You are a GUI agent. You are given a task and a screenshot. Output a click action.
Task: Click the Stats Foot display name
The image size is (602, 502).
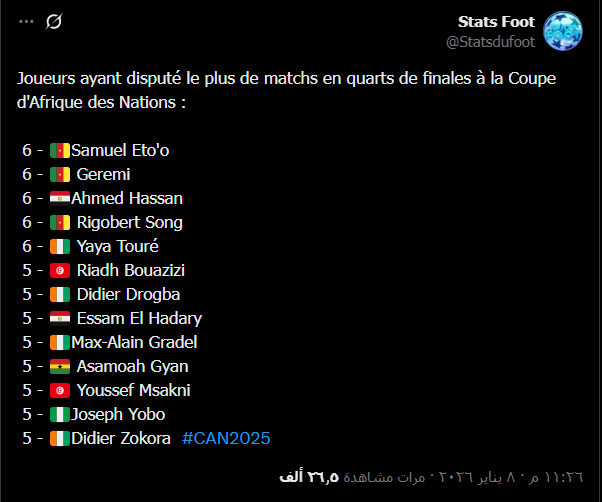point(496,21)
